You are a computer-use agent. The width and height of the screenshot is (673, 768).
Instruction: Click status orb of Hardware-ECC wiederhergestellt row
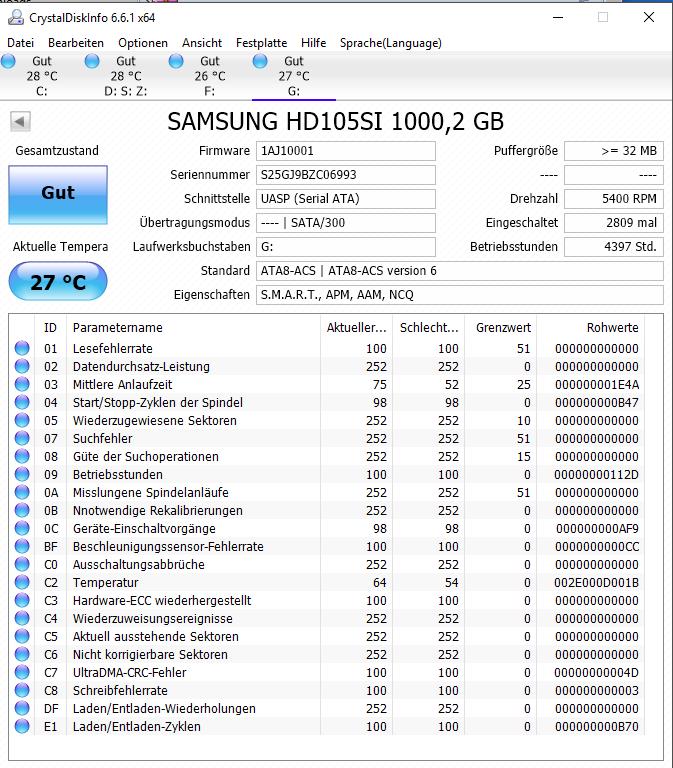click(22, 600)
